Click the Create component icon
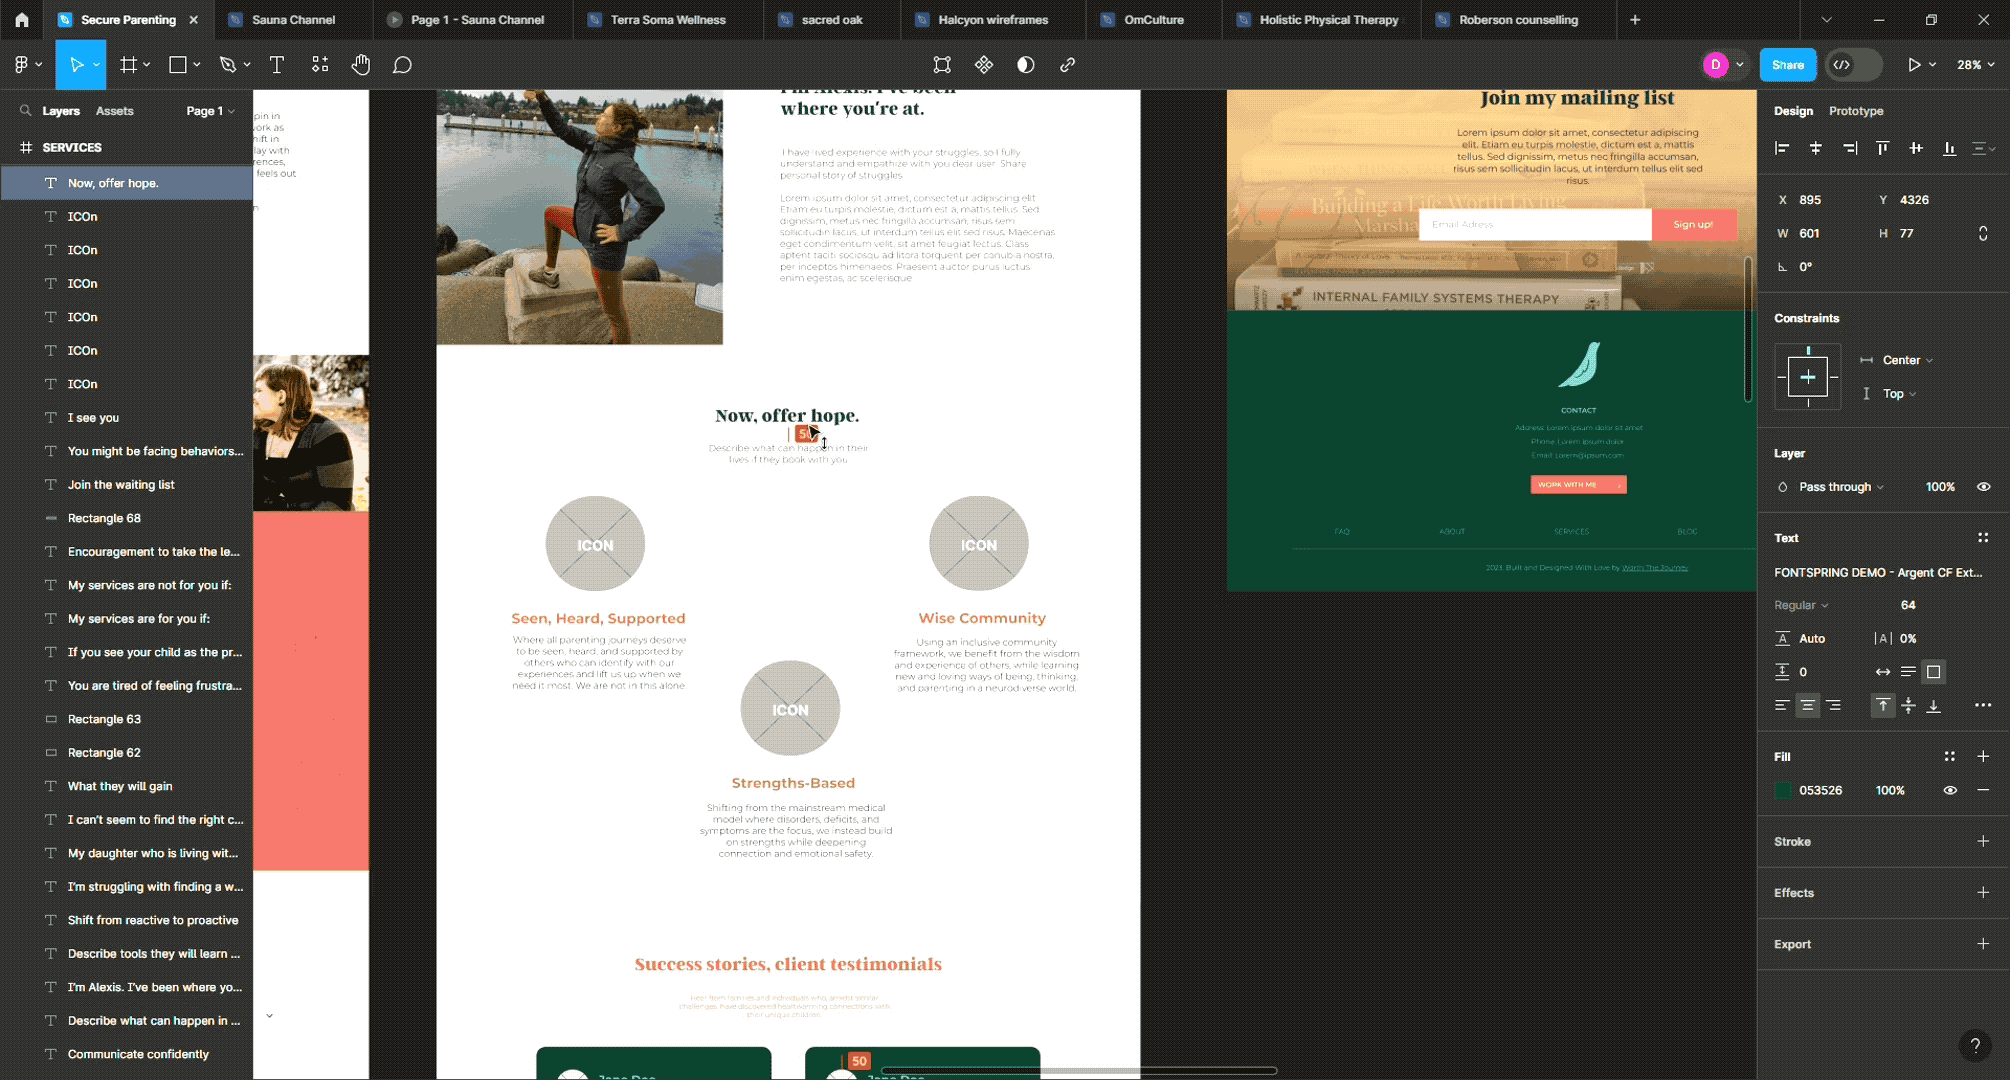2010x1080 pixels. click(x=984, y=65)
